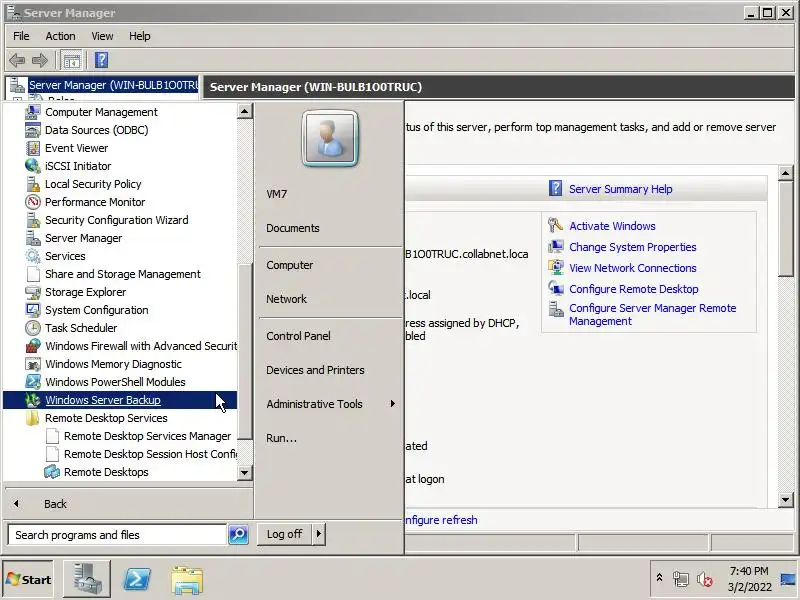Click the Server Manager icon in the Start menu list
The image size is (800, 600).
click(33, 238)
